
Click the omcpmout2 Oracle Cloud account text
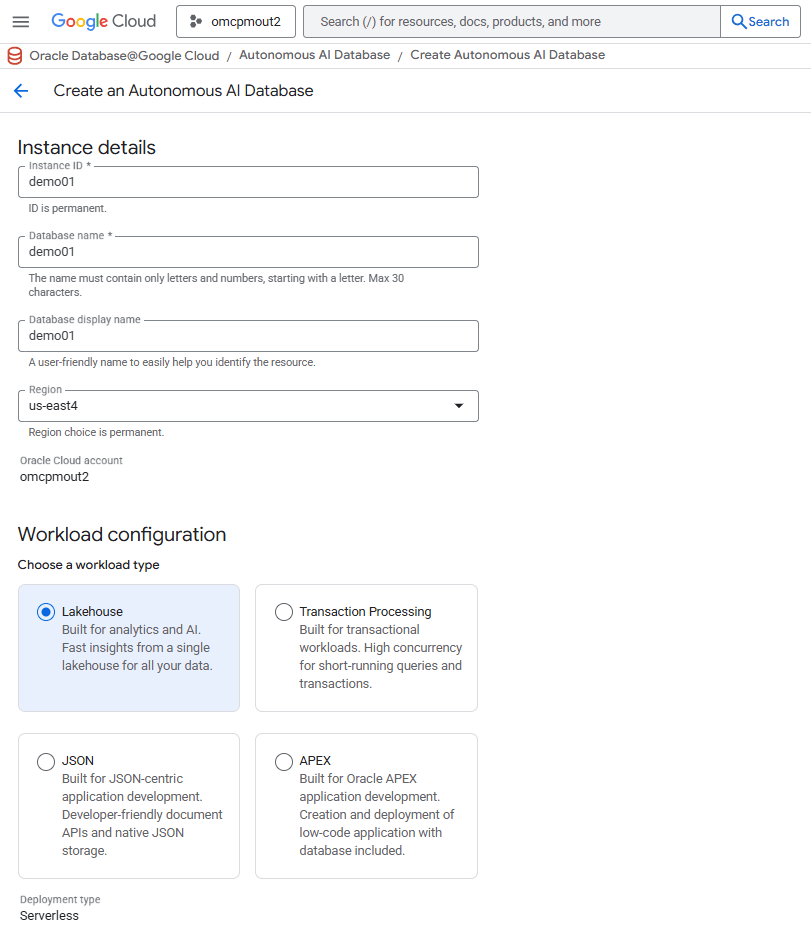pyautogui.click(x=54, y=477)
